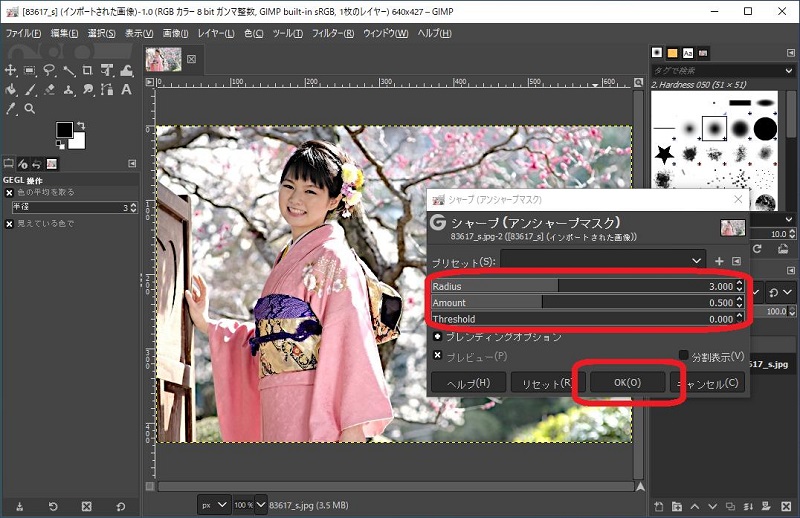Image resolution: width=800 pixels, height=518 pixels.
Task: Toggle the 見えている色で checkbox
Action: tap(9, 224)
